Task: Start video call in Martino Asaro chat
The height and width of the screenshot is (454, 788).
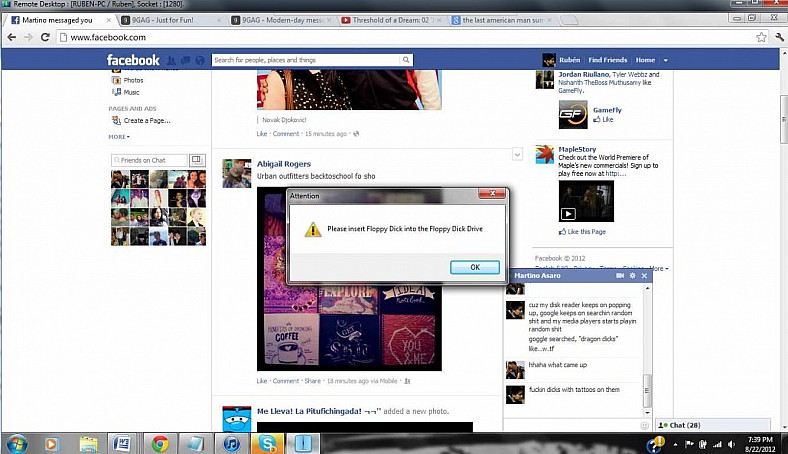Action: tap(621, 275)
